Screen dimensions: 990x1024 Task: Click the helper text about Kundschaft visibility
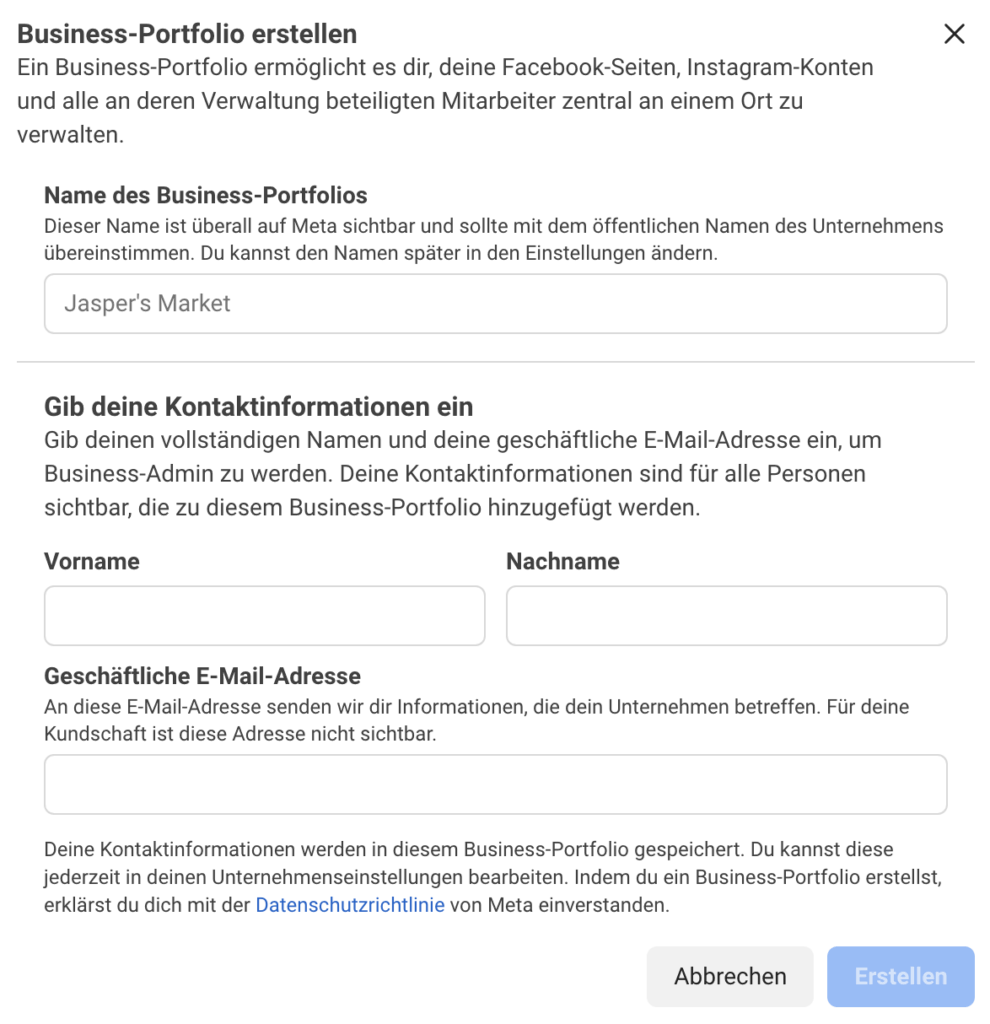pyautogui.click(x=476, y=720)
